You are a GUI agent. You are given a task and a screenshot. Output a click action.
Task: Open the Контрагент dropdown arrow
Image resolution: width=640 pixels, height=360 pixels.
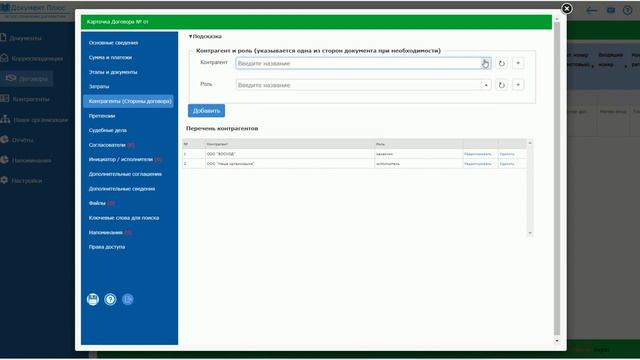tap(486, 63)
